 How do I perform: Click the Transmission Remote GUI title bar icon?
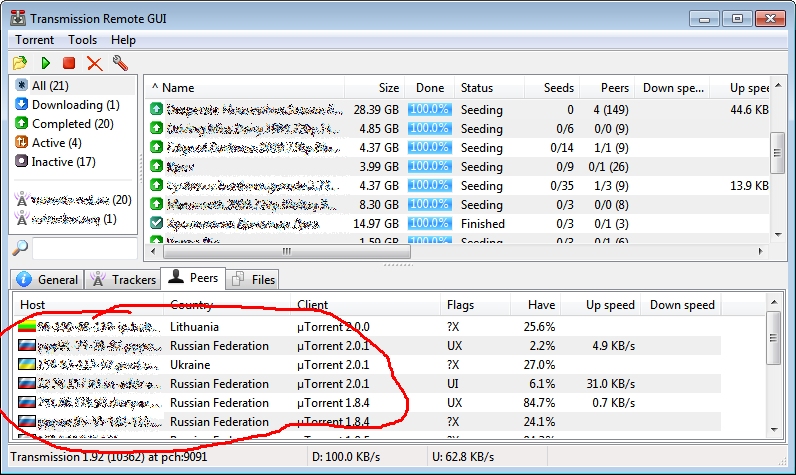coord(18,18)
